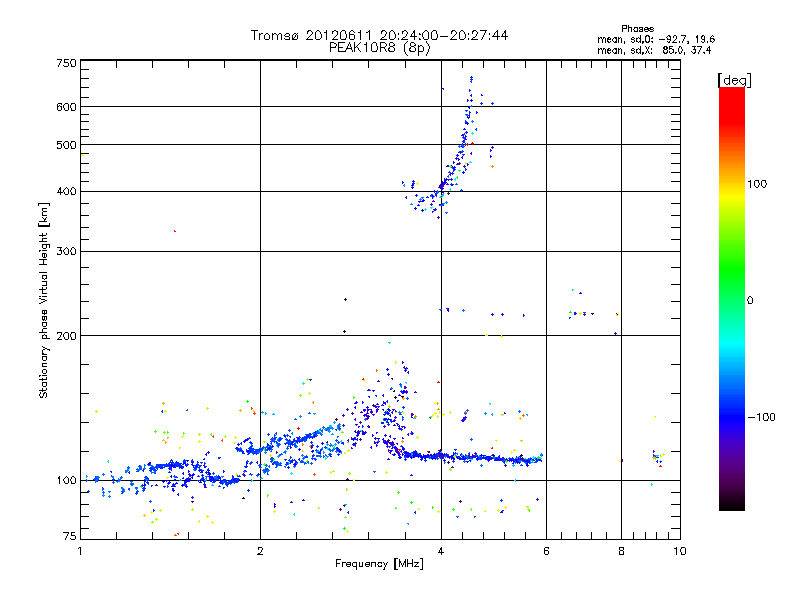The image size is (800, 600).
Task: Click the dark point just below 250 km near 2.8 MHz
Action: point(345,299)
